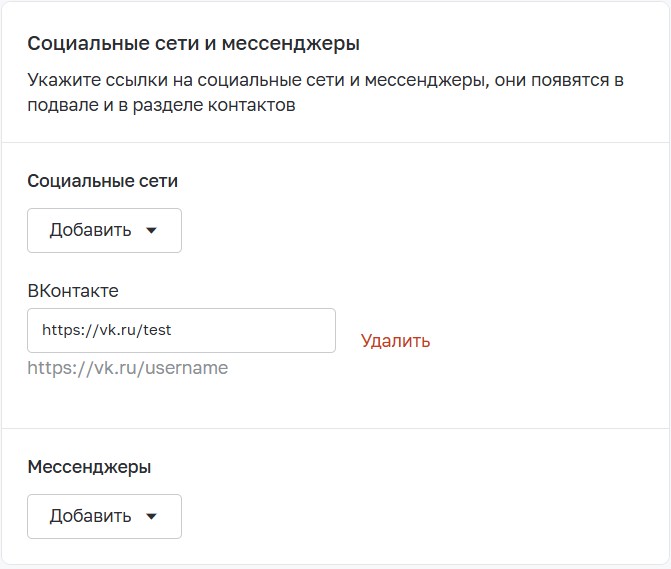Click the Добавить text in social networks button

coord(91,231)
